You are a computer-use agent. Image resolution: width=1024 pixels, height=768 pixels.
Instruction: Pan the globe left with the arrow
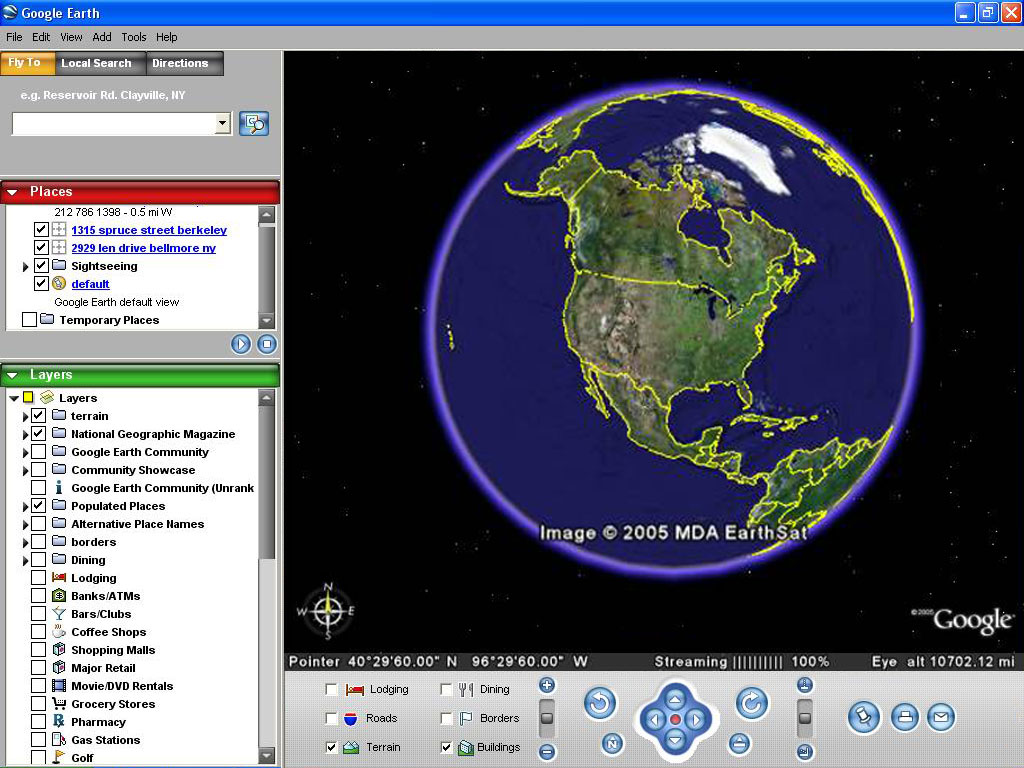click(655, 720)
